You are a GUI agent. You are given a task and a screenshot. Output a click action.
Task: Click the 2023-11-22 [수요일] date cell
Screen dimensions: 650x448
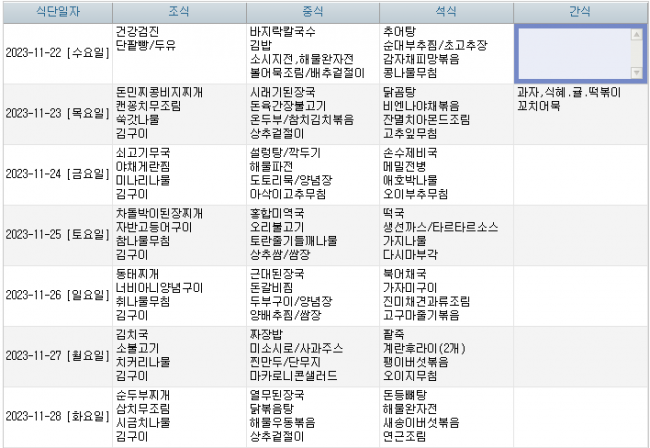click(x=56, y=54)
